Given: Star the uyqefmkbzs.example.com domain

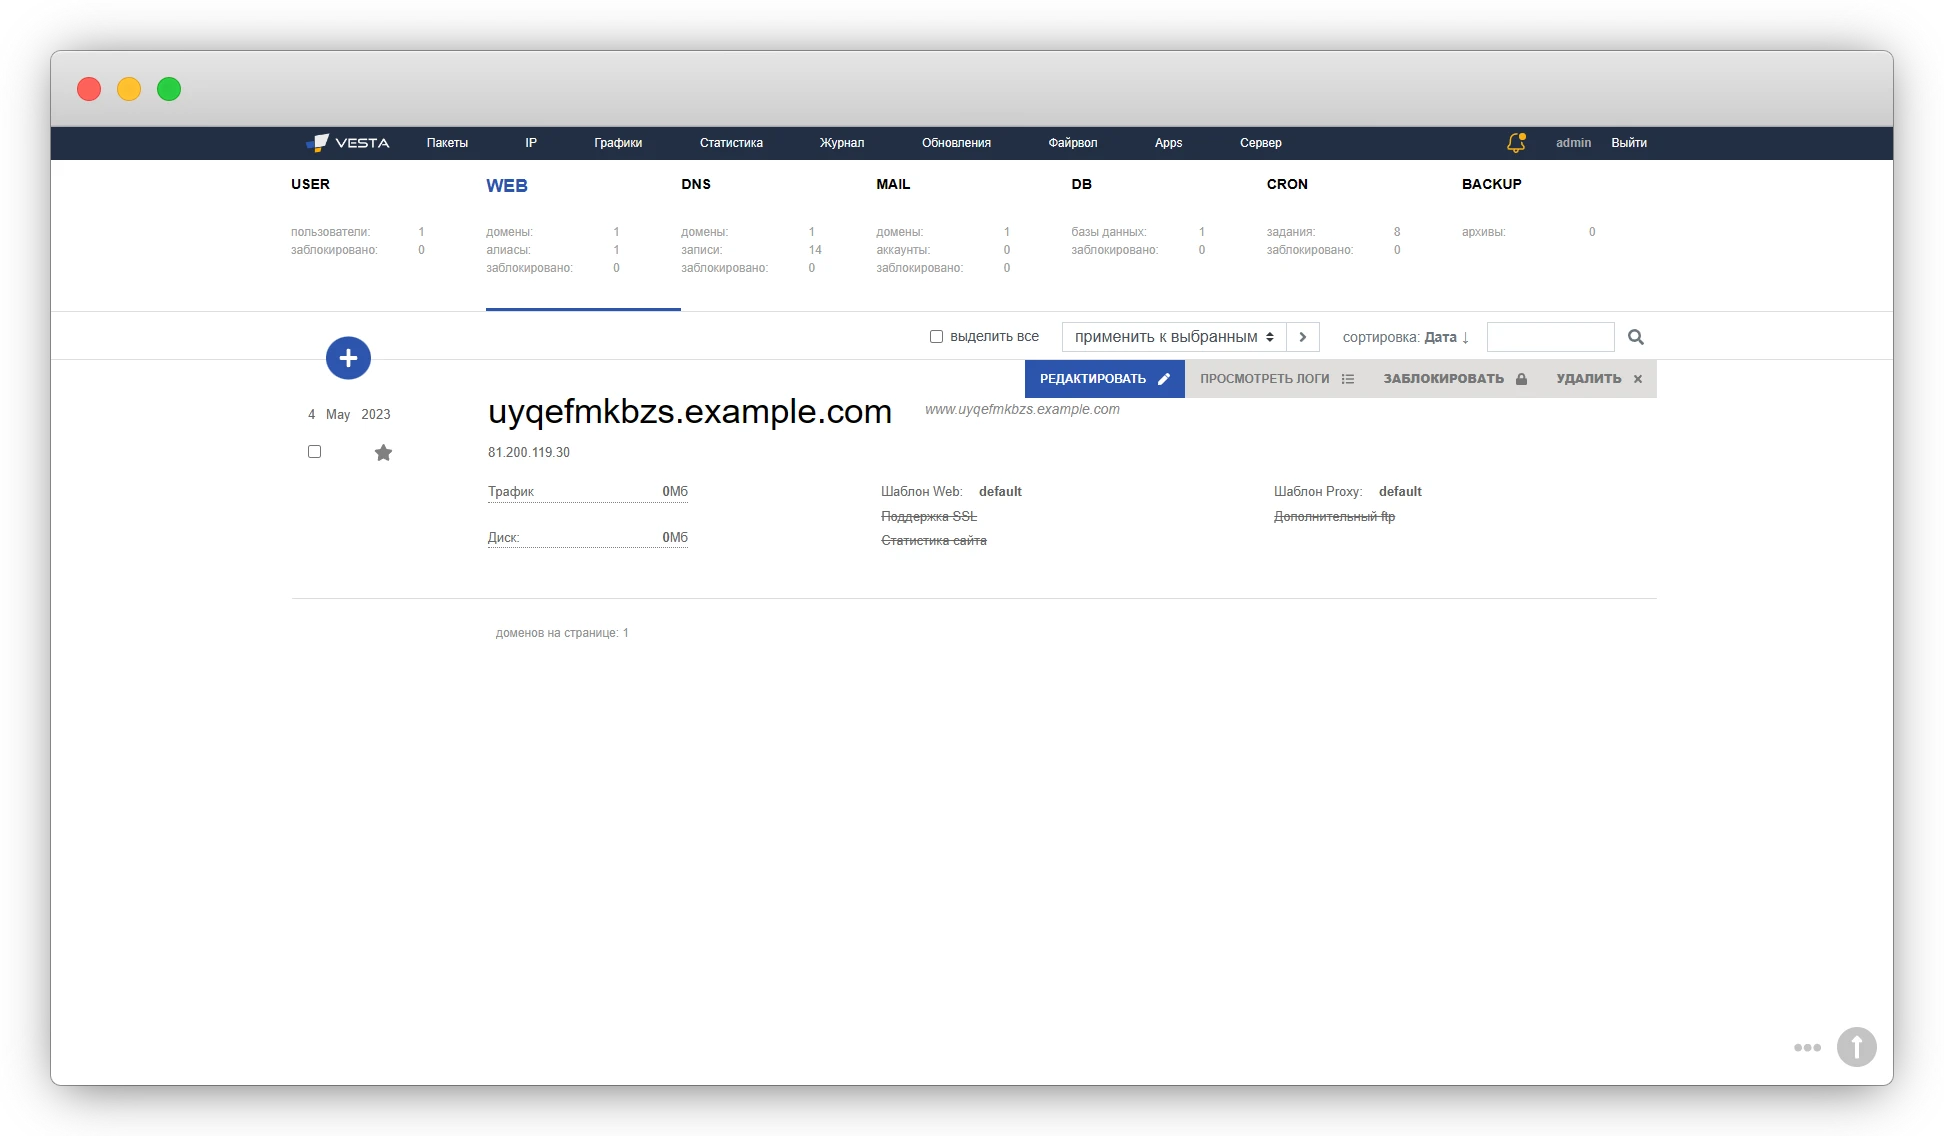Looking at the screenshot, I should [x=383, y=452].
